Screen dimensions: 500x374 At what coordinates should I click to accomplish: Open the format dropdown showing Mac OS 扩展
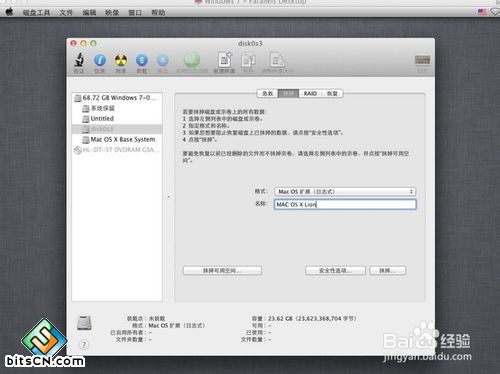click(x=345, y=191)
